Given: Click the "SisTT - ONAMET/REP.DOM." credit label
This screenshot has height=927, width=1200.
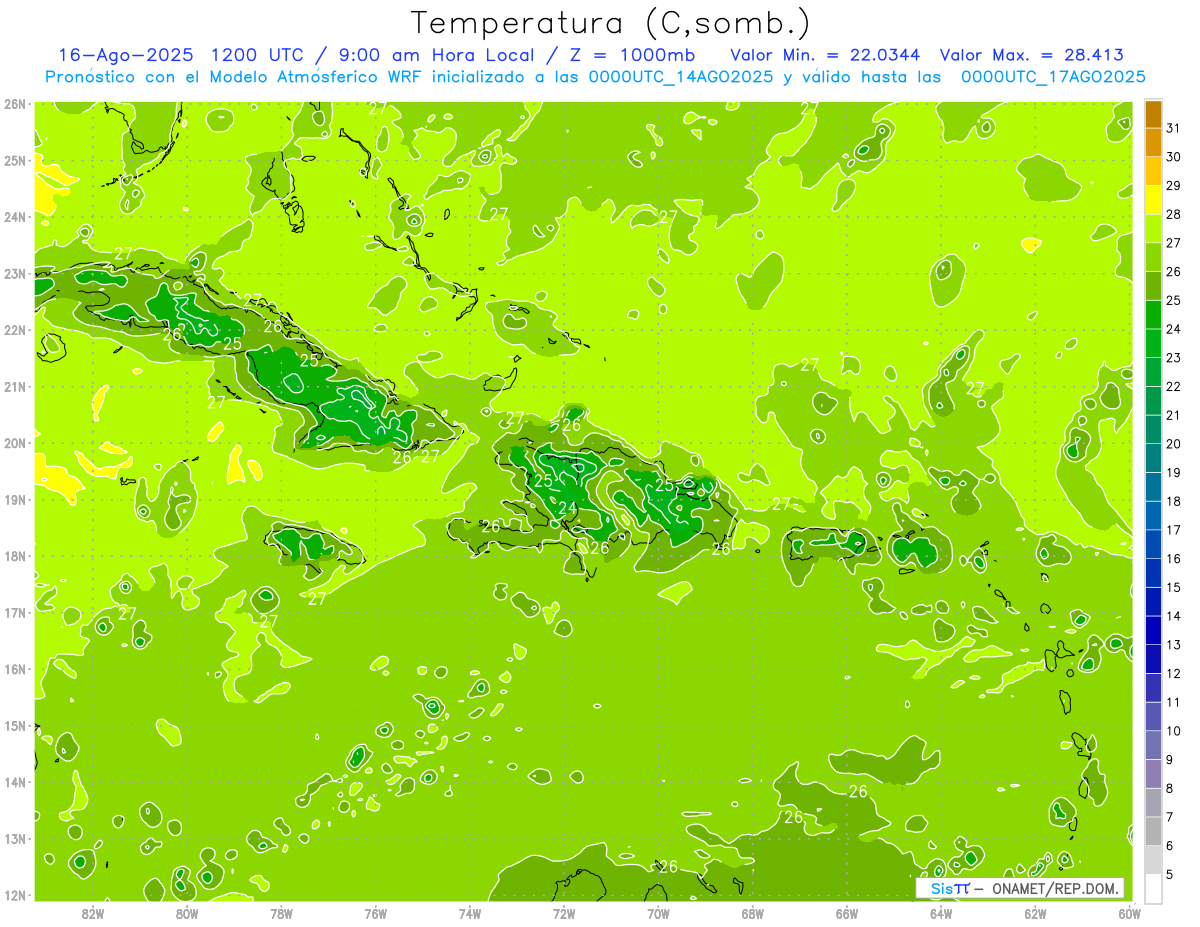Looking at the screenshot, I should 1021,888.
